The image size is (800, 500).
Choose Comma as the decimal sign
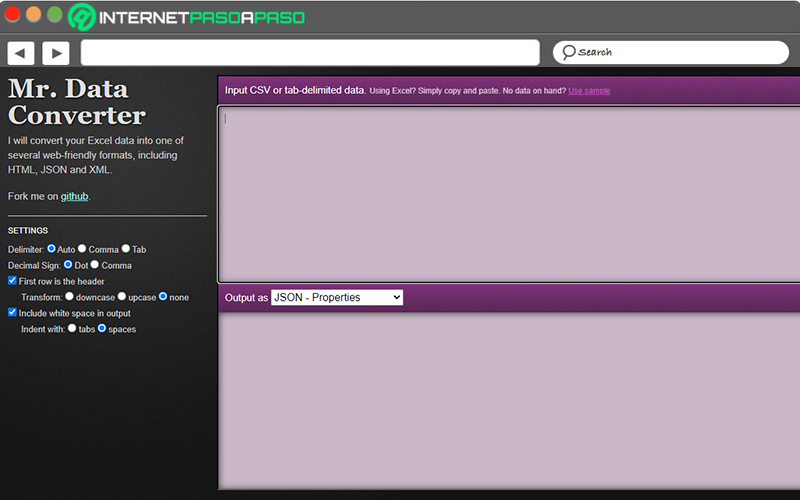(x=94, y=264)
